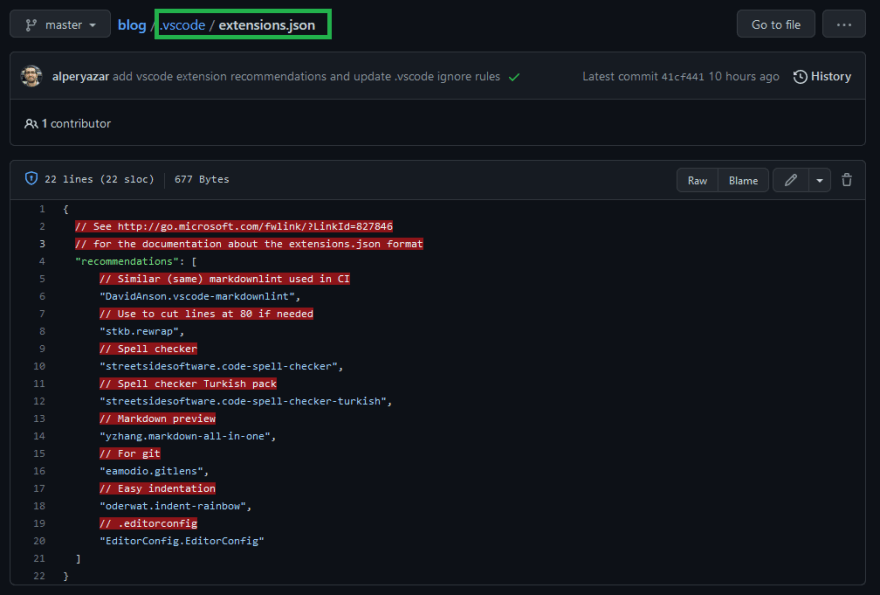Select the Raw file view

pyautogui.click(x=697, y=180)
